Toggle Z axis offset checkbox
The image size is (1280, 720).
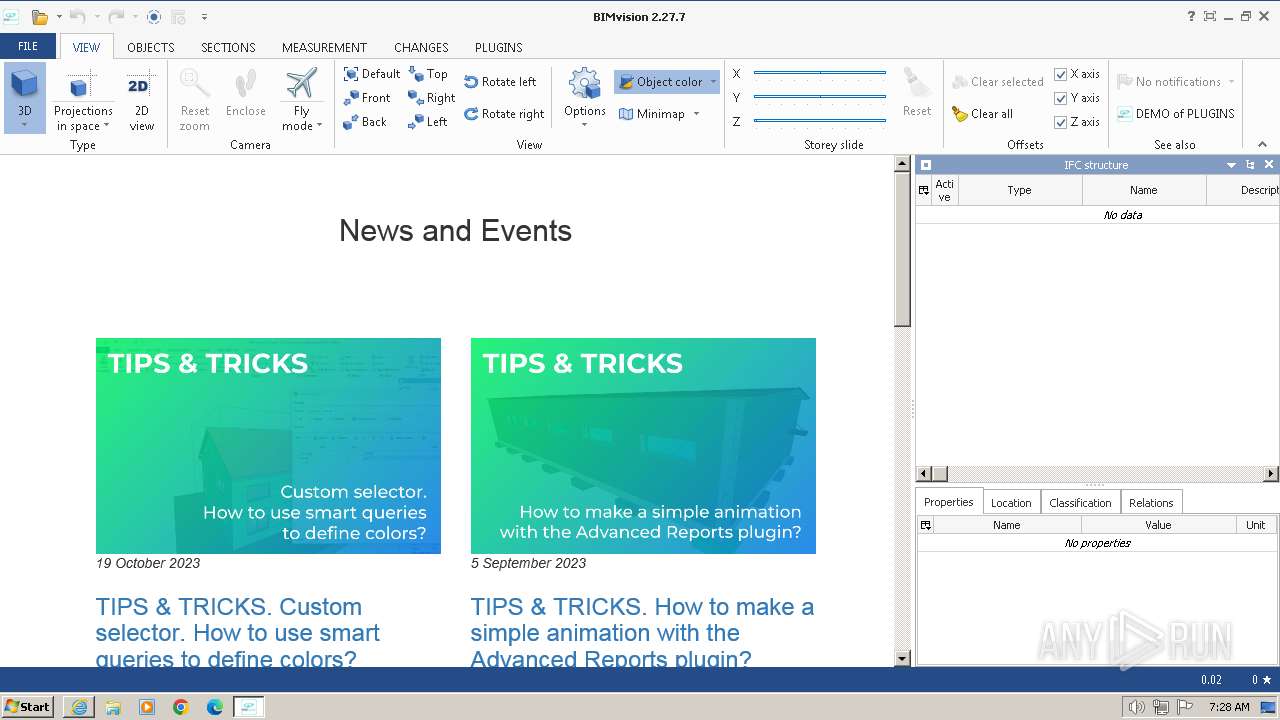[x=1061, y=122]
